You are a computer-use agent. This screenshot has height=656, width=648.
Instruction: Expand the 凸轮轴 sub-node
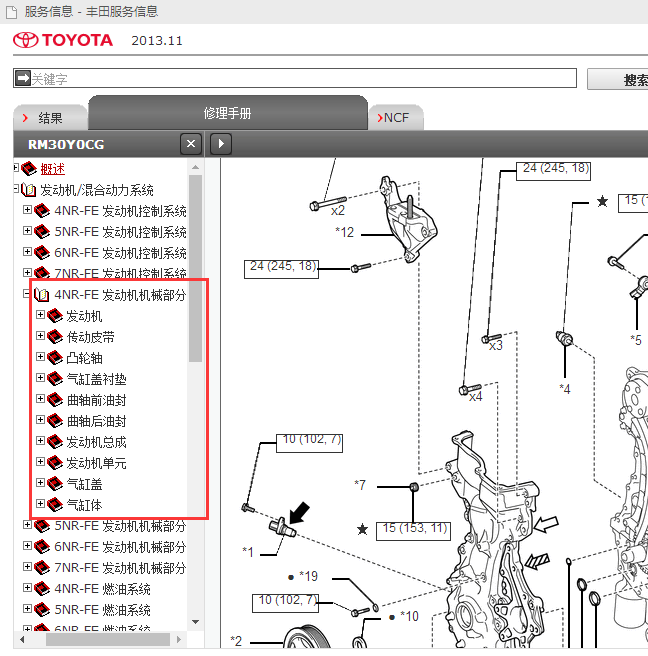(x=40, y=356)
